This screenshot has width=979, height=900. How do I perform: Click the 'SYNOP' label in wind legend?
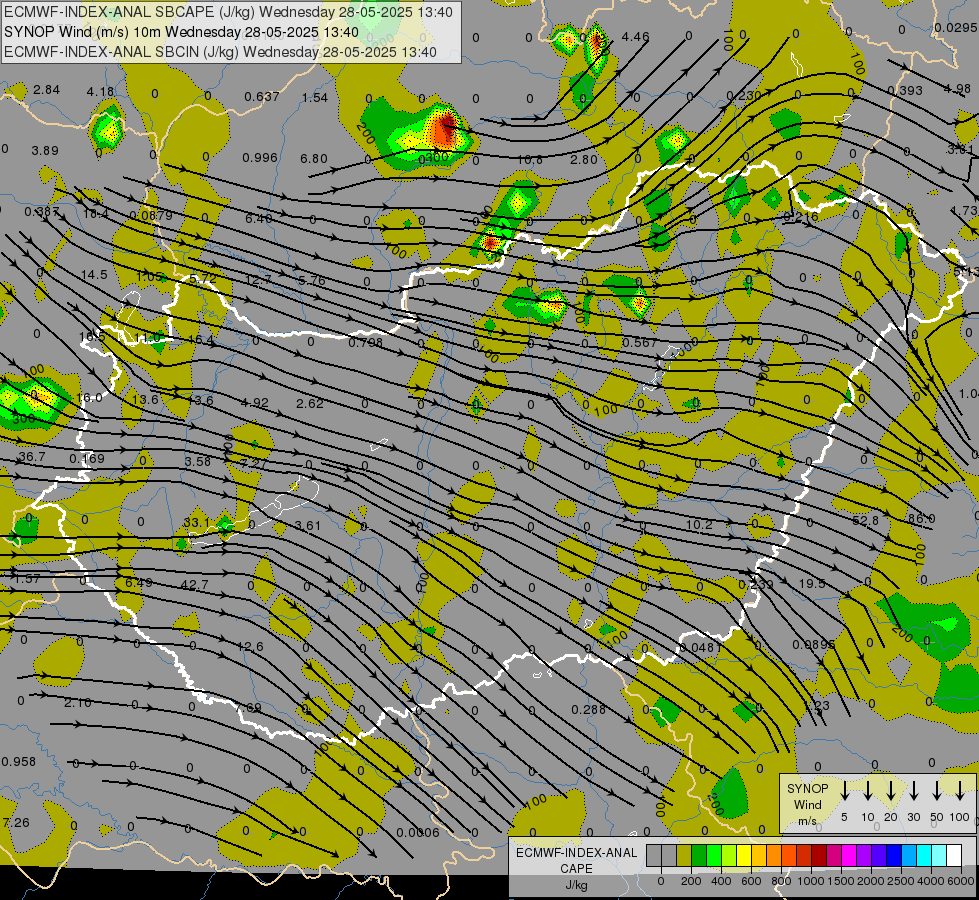[x=807, y=788]
